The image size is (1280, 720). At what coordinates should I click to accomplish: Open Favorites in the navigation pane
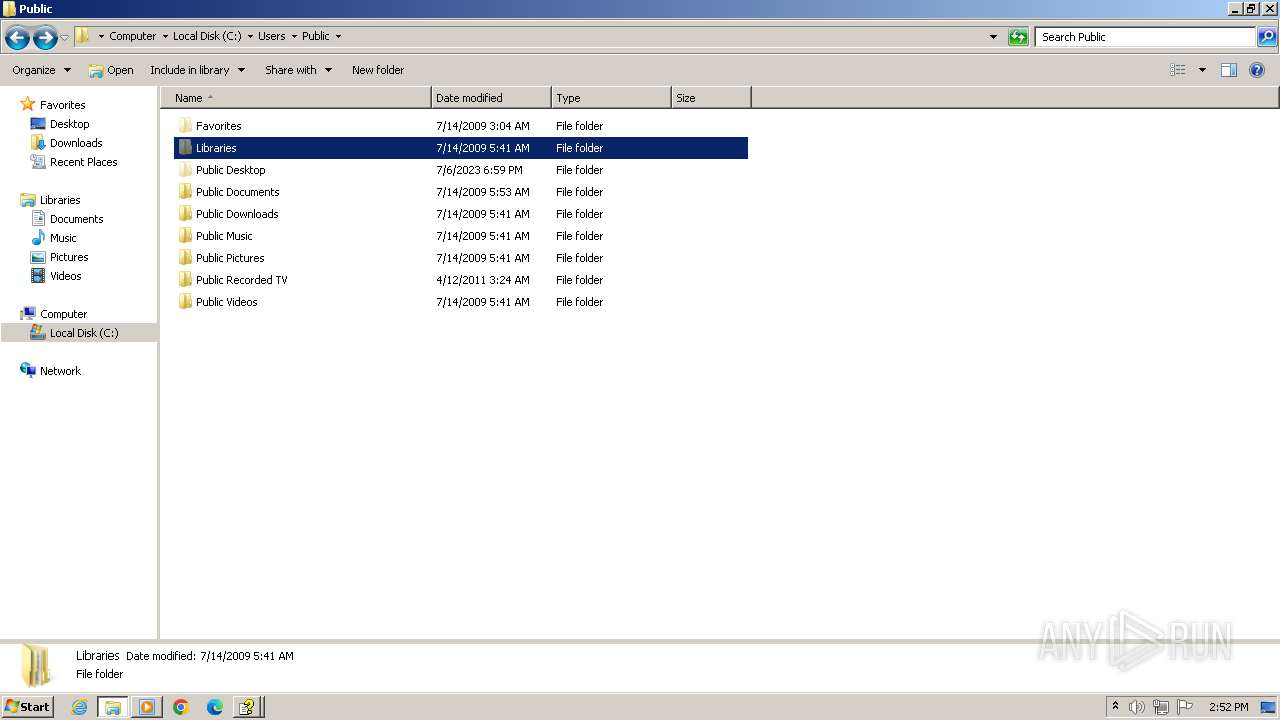tap(62, 105)
